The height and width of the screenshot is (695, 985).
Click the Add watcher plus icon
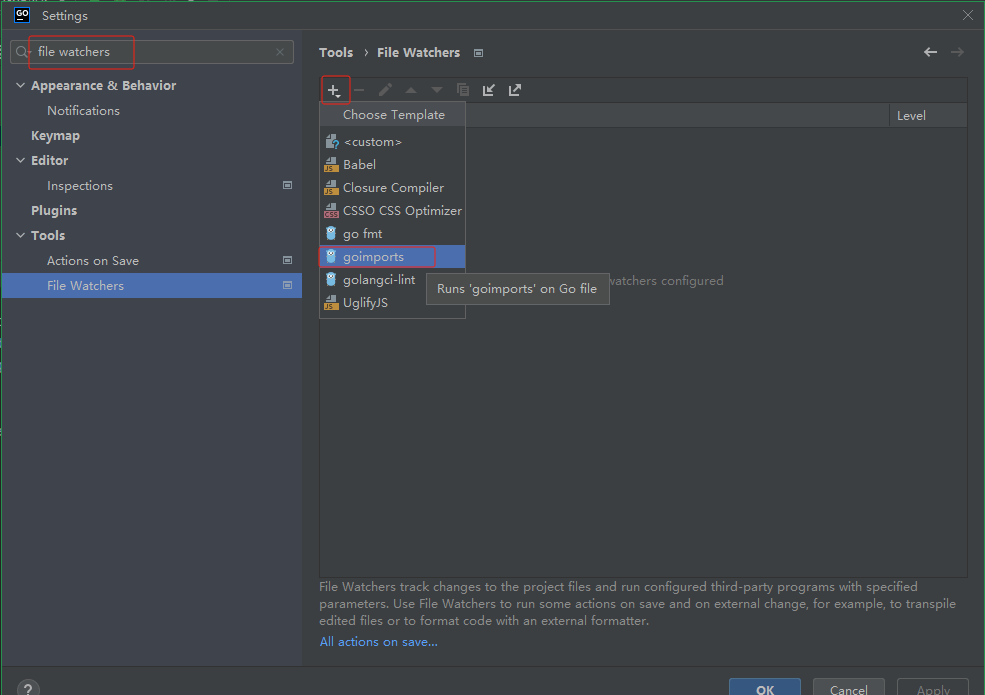[334, 90]
